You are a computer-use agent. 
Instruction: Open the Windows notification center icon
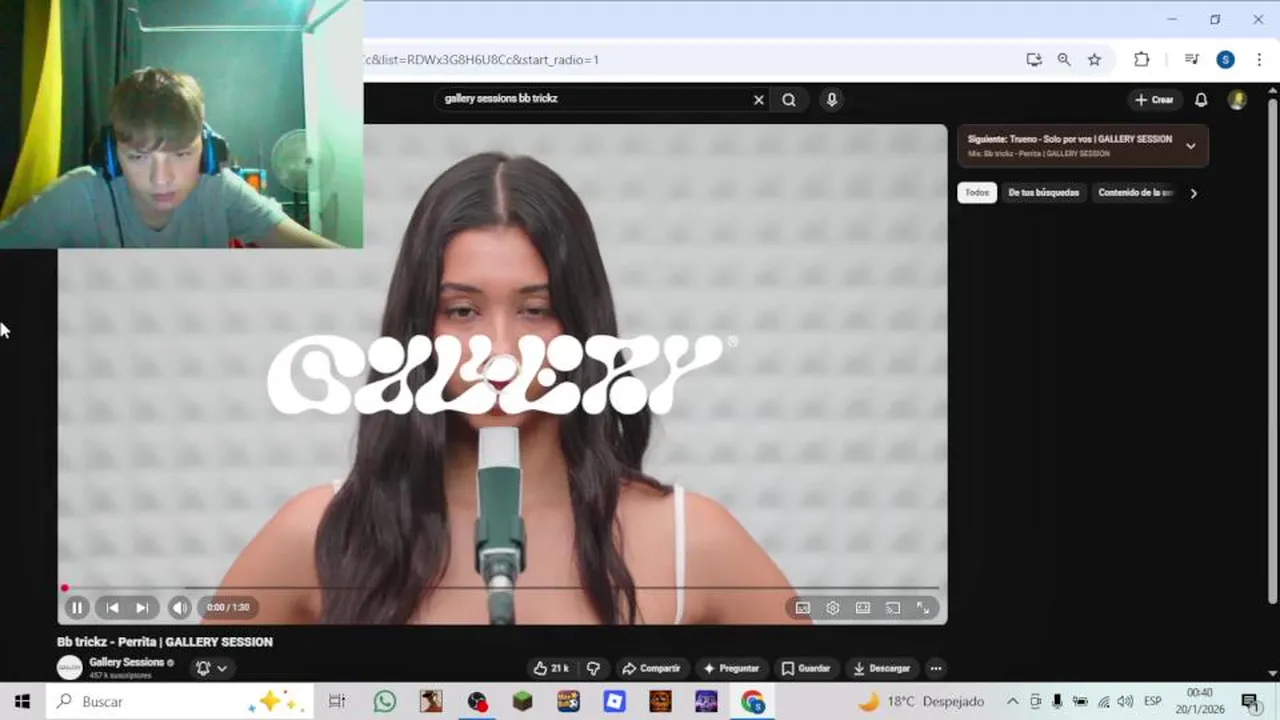1250,702
